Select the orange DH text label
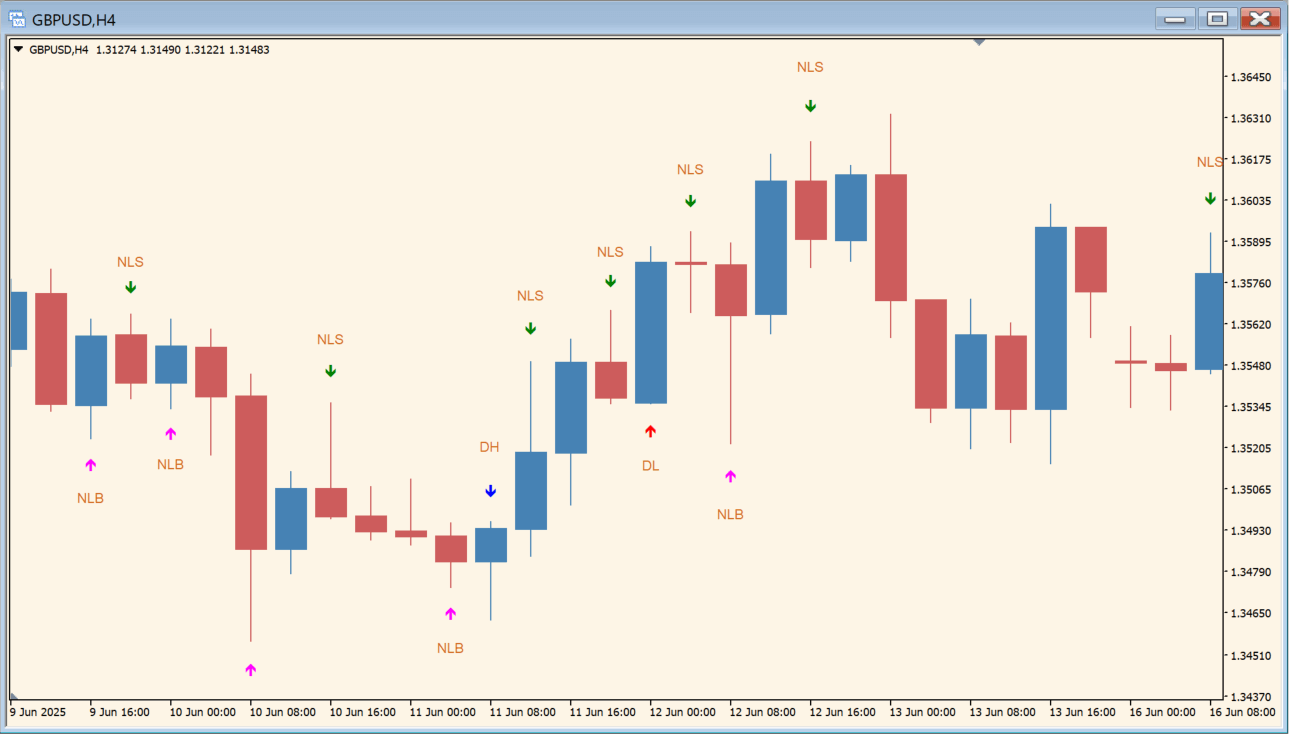This screenshot has width=1289, height=734. point(489,447)
